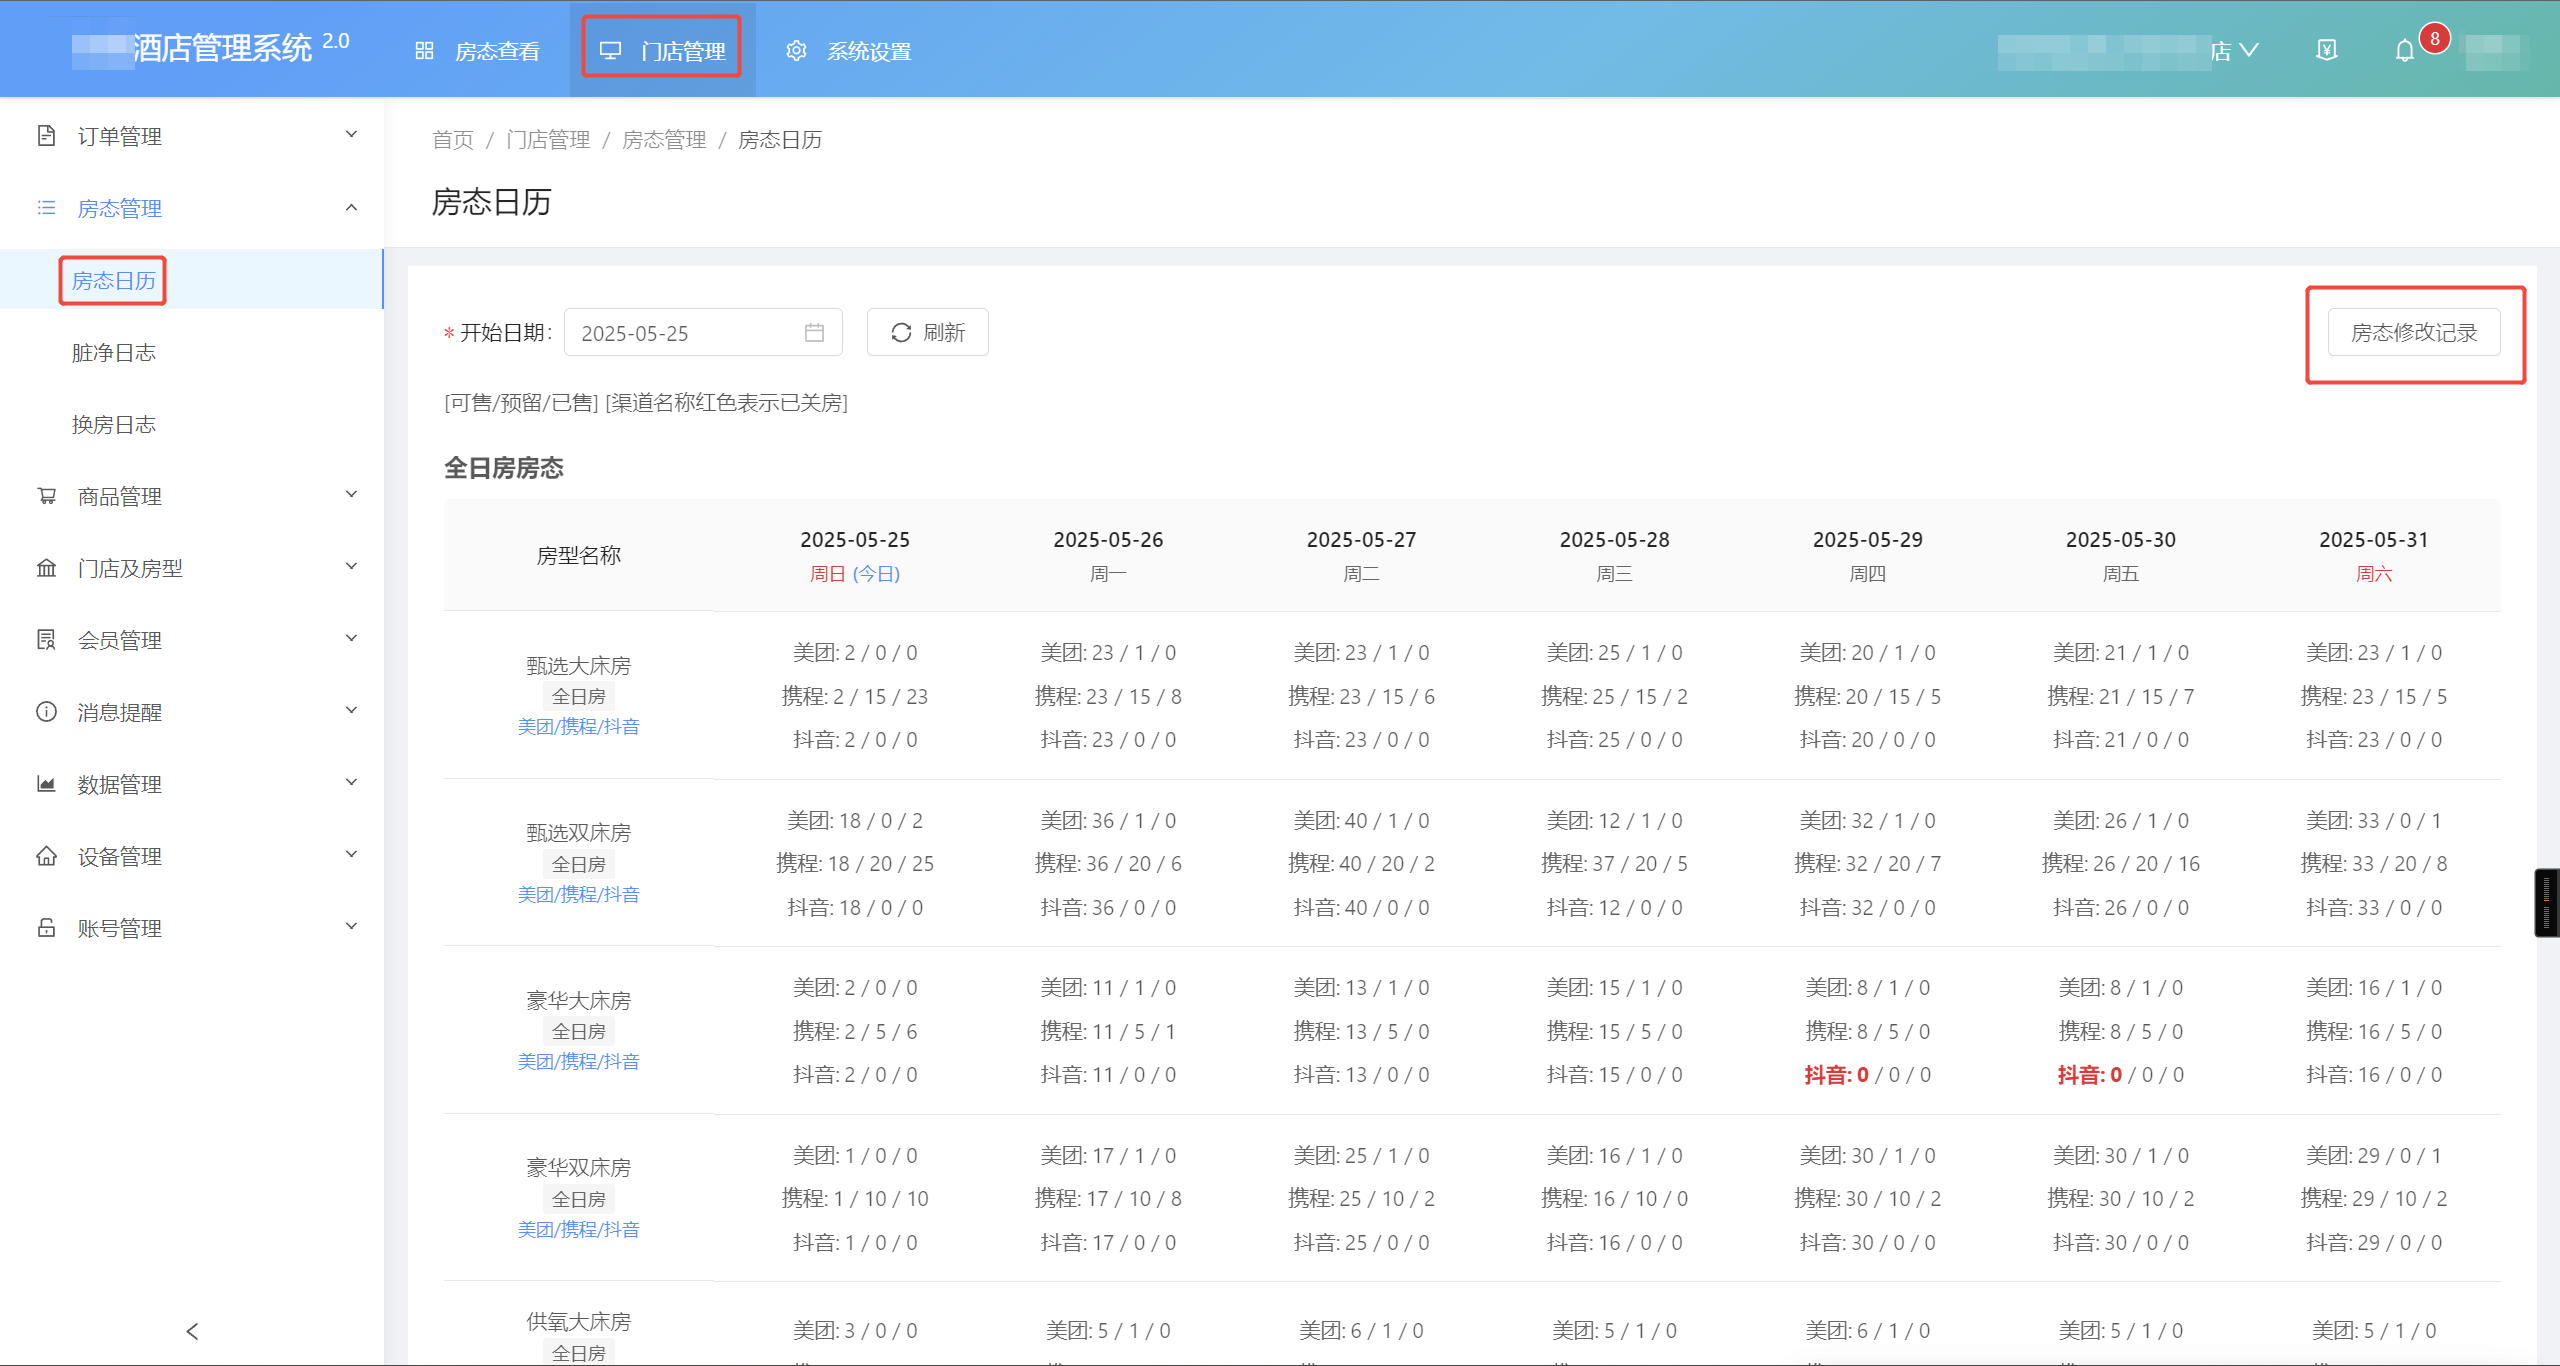2560x1366 pixels.
Task: Expand the 设备管理 submenu chevron
Action: 351,854
